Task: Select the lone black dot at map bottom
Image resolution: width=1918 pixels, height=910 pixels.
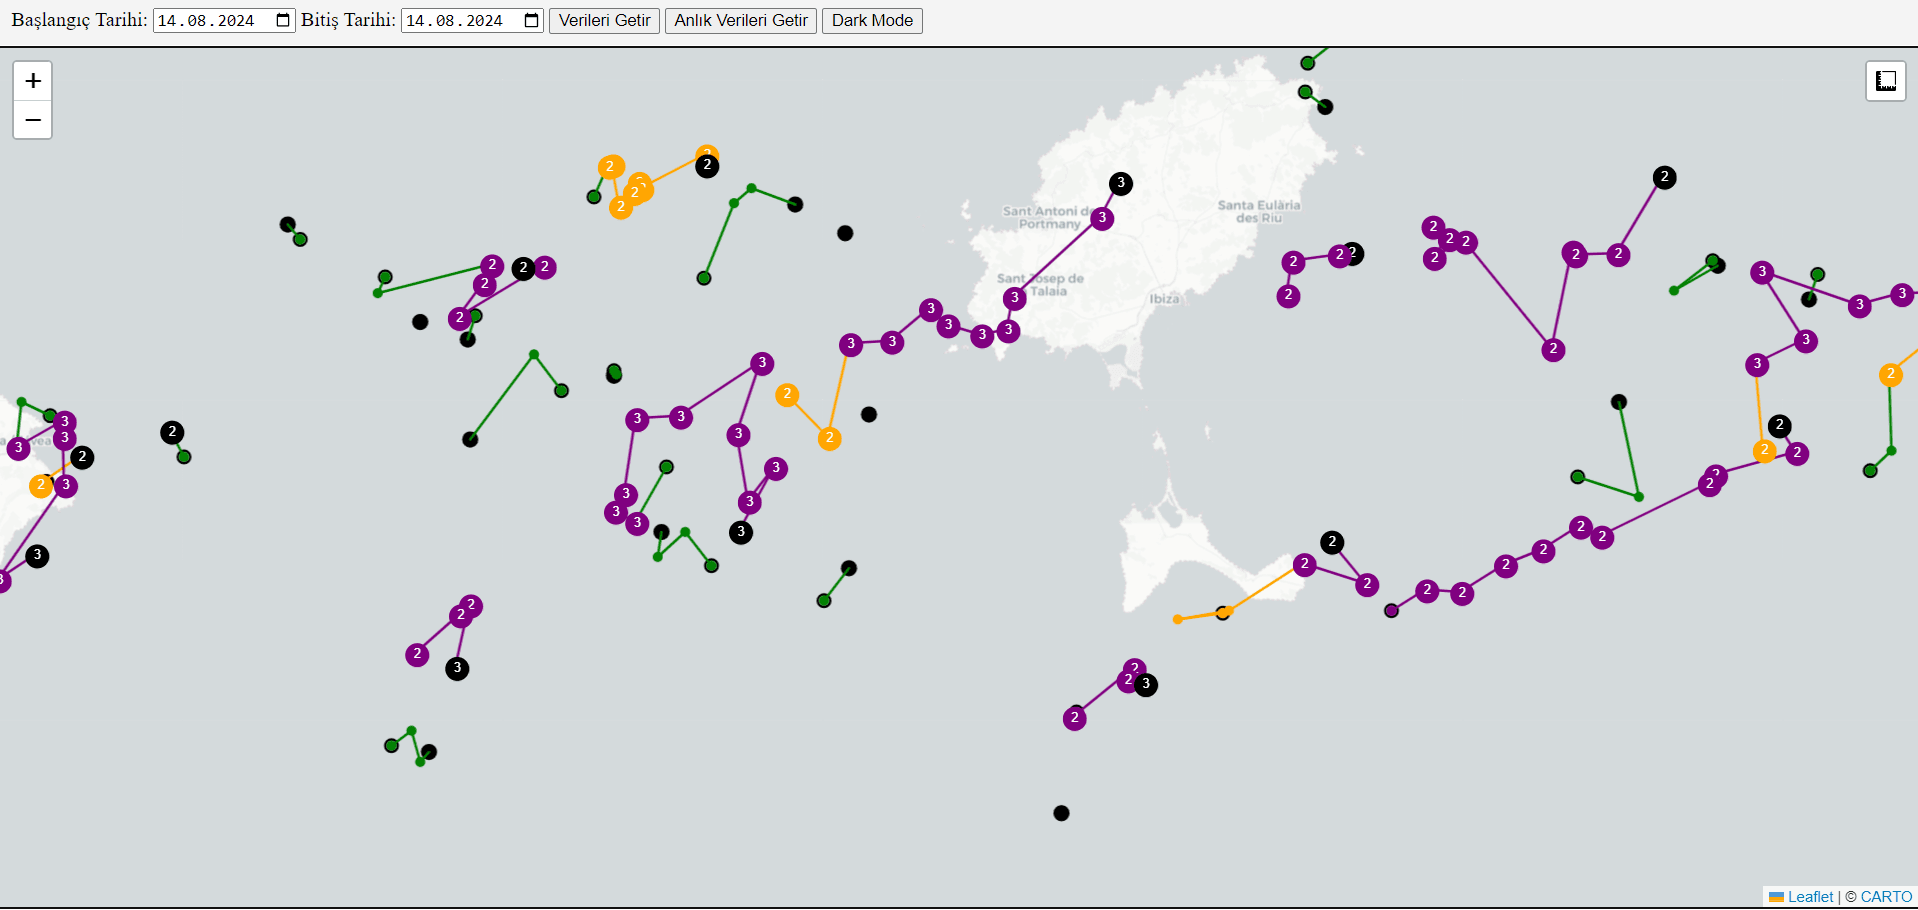Action: click(1061, 813)
